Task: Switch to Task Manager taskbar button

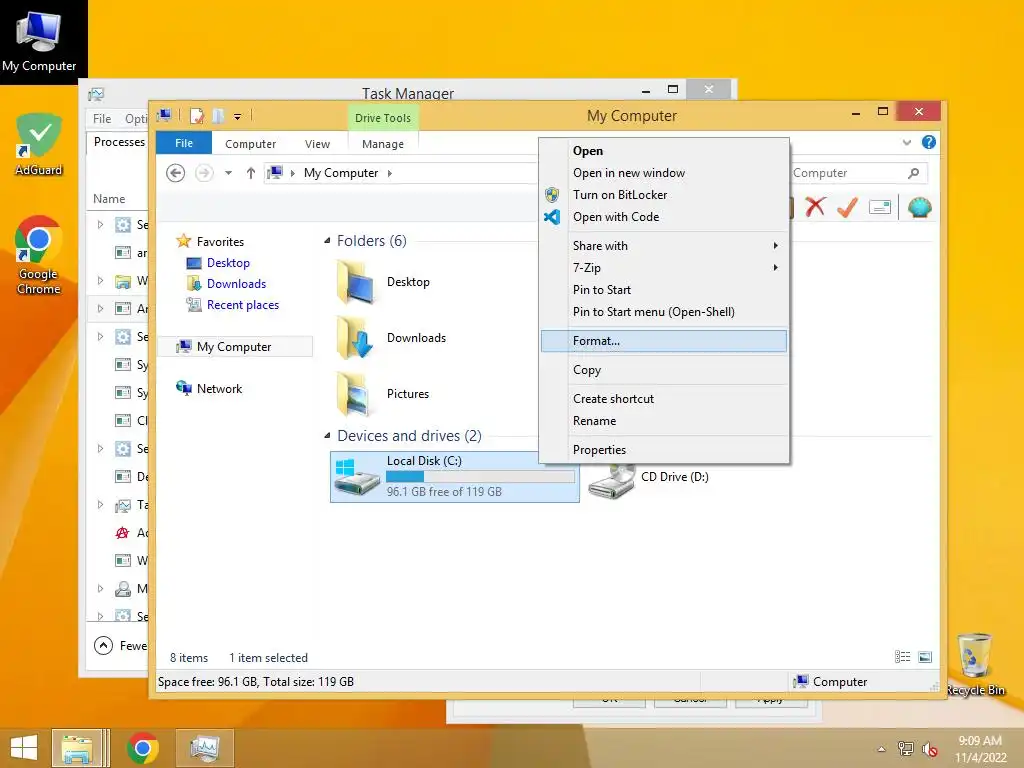Action: point(204,748)
